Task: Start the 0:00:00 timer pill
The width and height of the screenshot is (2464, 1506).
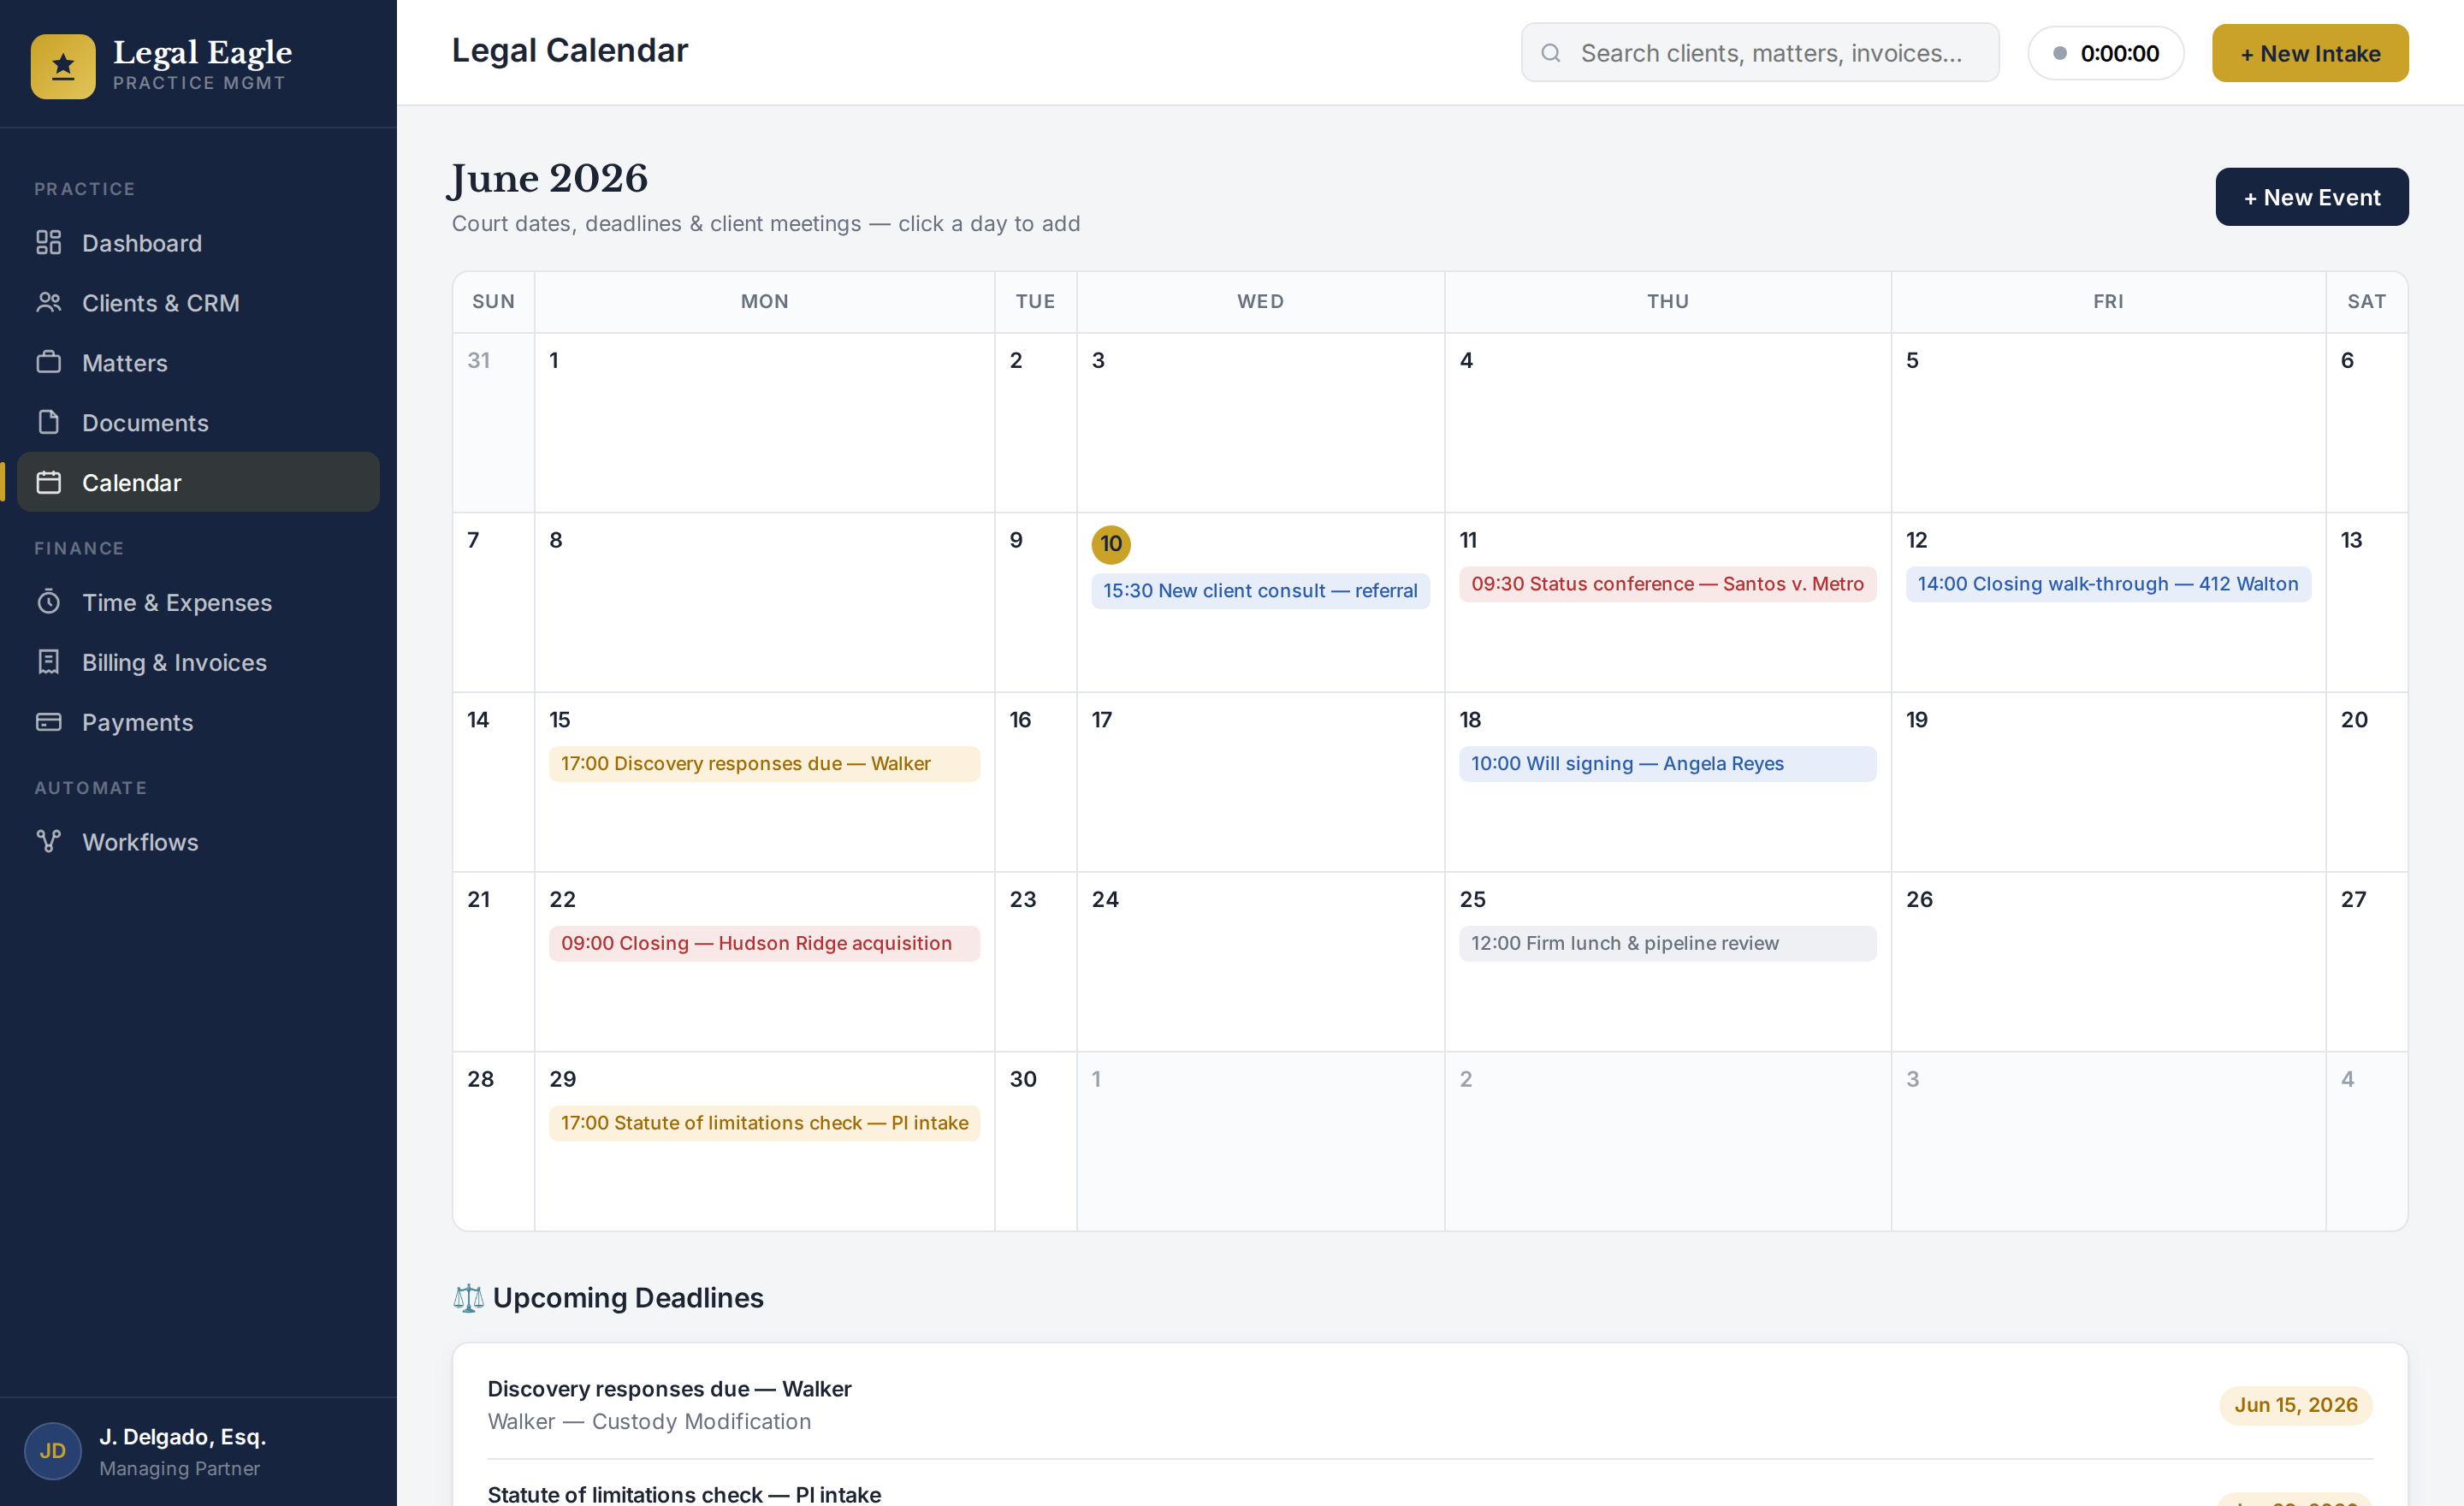Action: [x=2106, y=53]
